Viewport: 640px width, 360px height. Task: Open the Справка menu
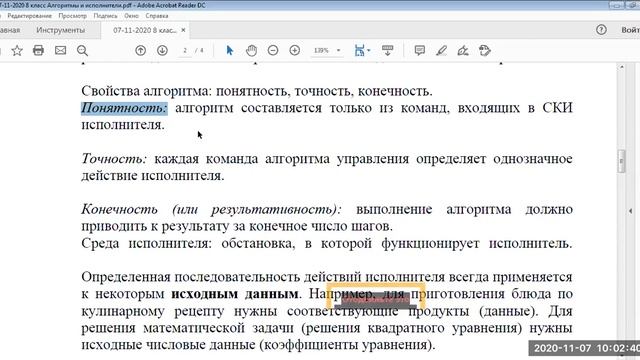pos(157,16)
